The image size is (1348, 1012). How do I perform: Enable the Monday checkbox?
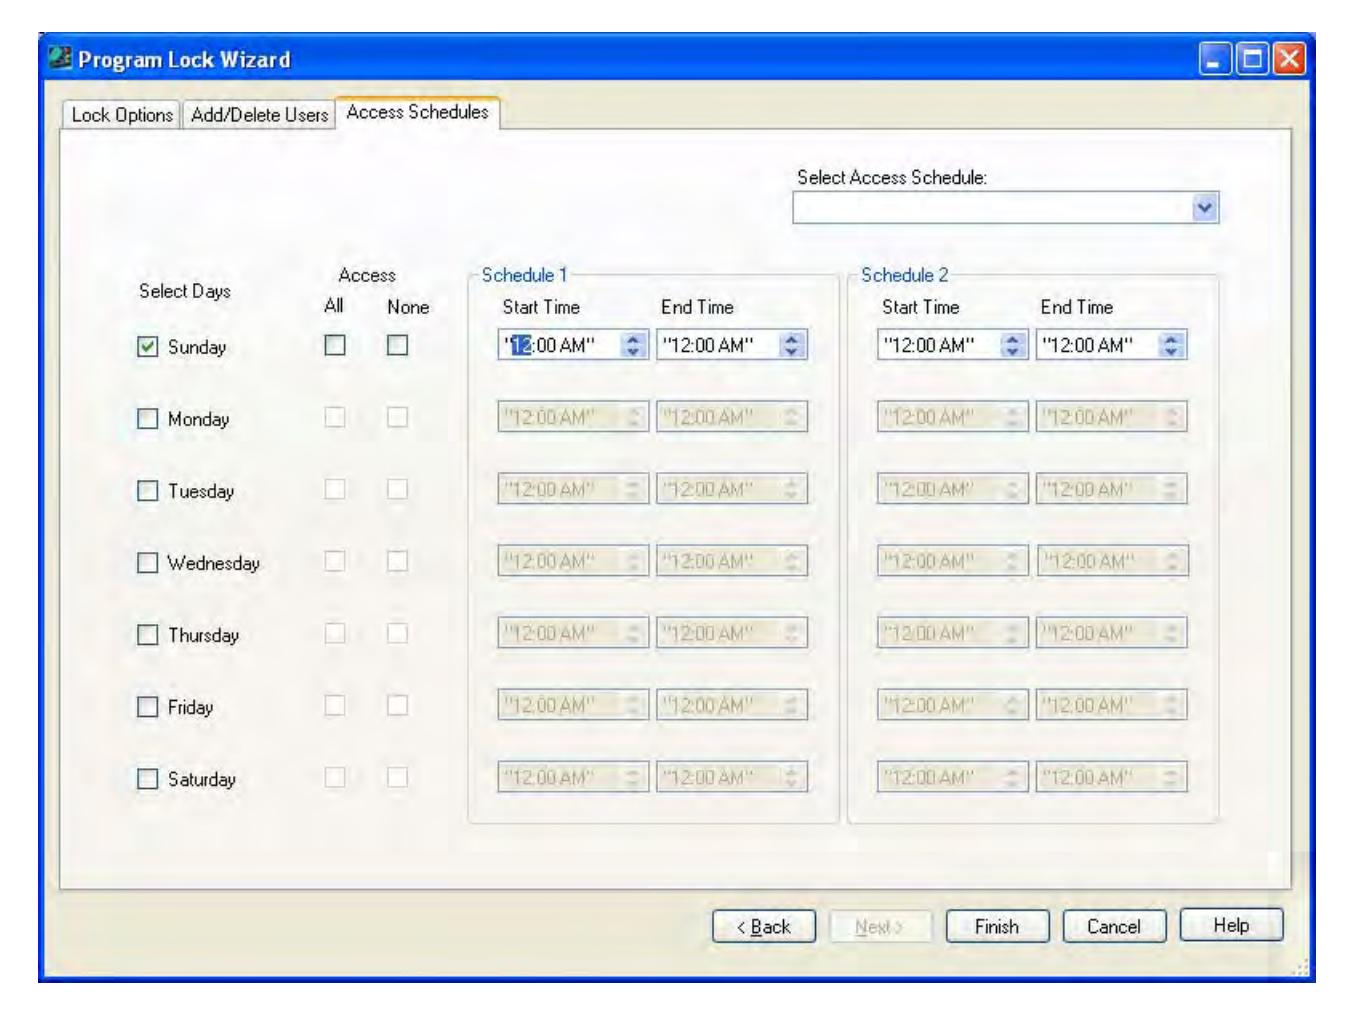click(147, 418)
